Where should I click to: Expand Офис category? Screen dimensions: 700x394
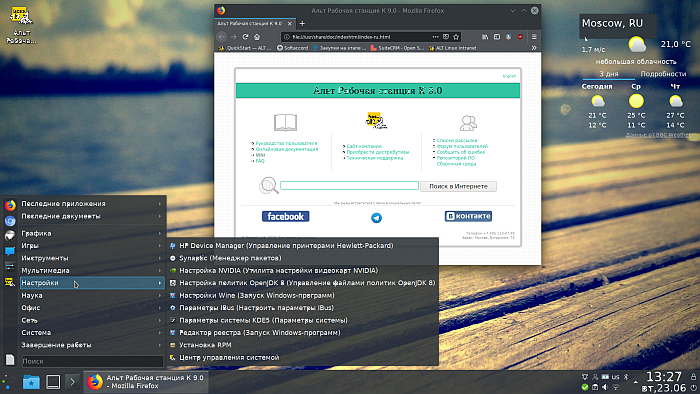(x=92, y=308)
